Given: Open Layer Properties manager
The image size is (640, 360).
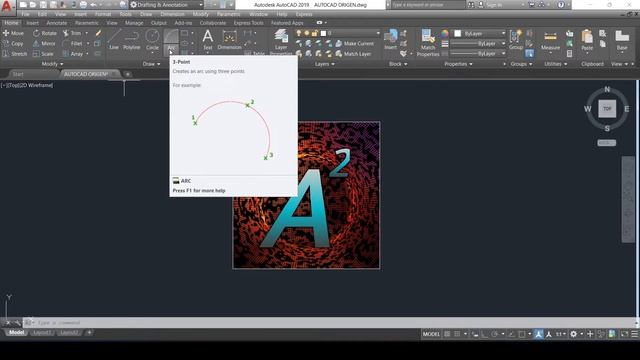Looking at the screenshot, I should click(281, 42).
